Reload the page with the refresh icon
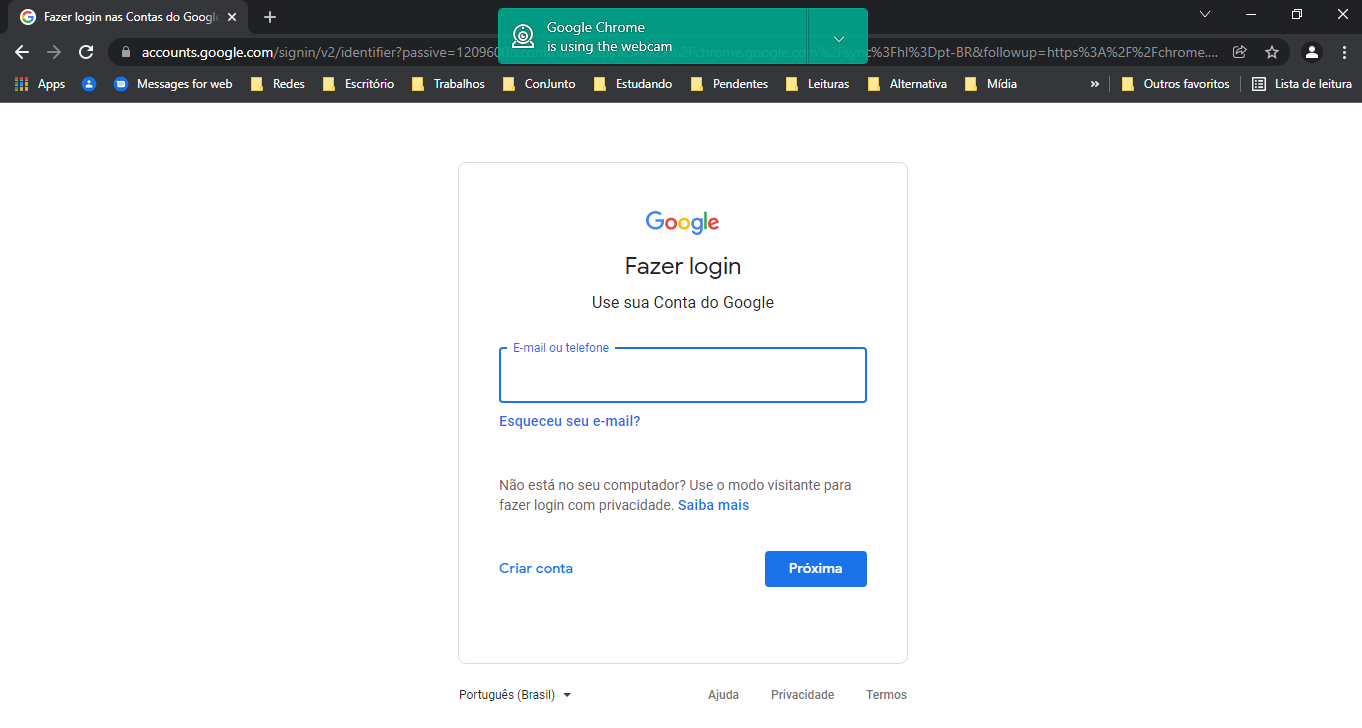The image size is (1362, 728). coord(86,52)
